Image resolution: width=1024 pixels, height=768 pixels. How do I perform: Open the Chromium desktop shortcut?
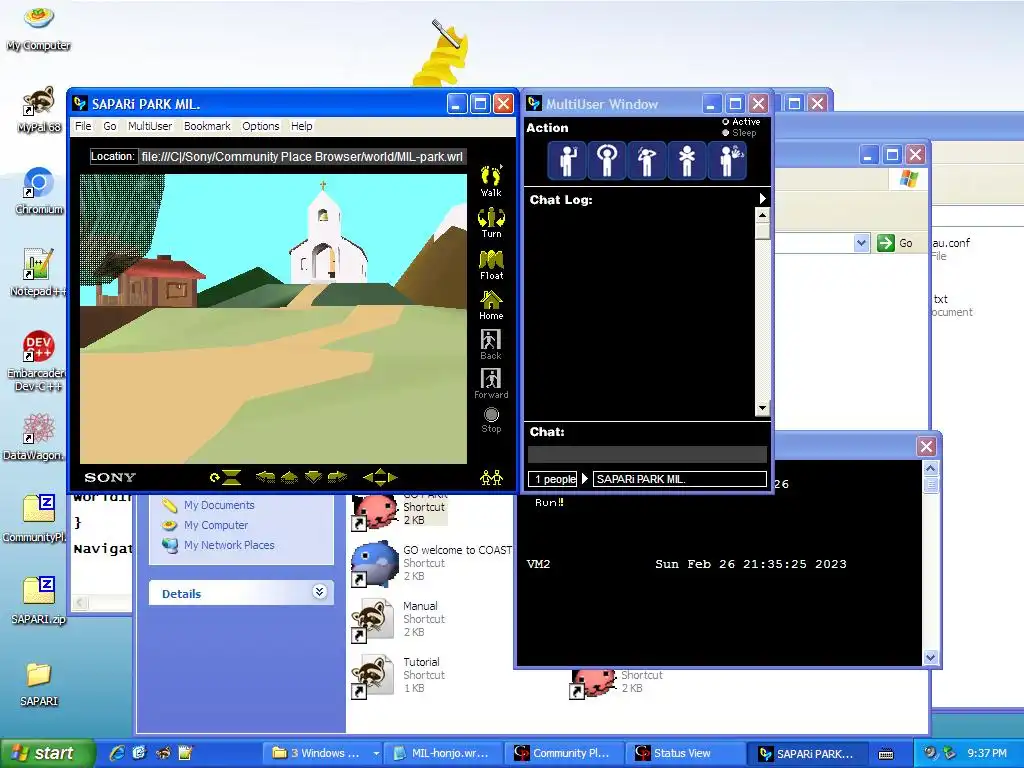(39, 191)
